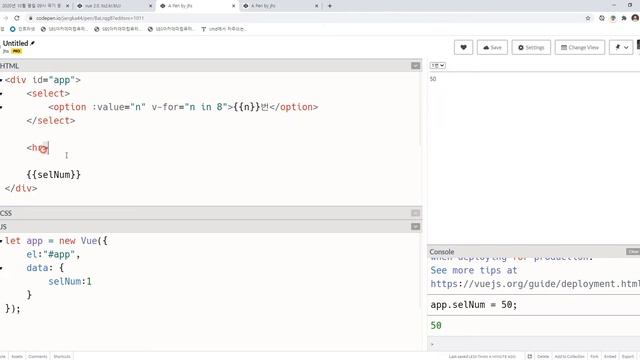This screenshot has height=360, width=640.
Task: Click the Console panel title
Action: 442,252
